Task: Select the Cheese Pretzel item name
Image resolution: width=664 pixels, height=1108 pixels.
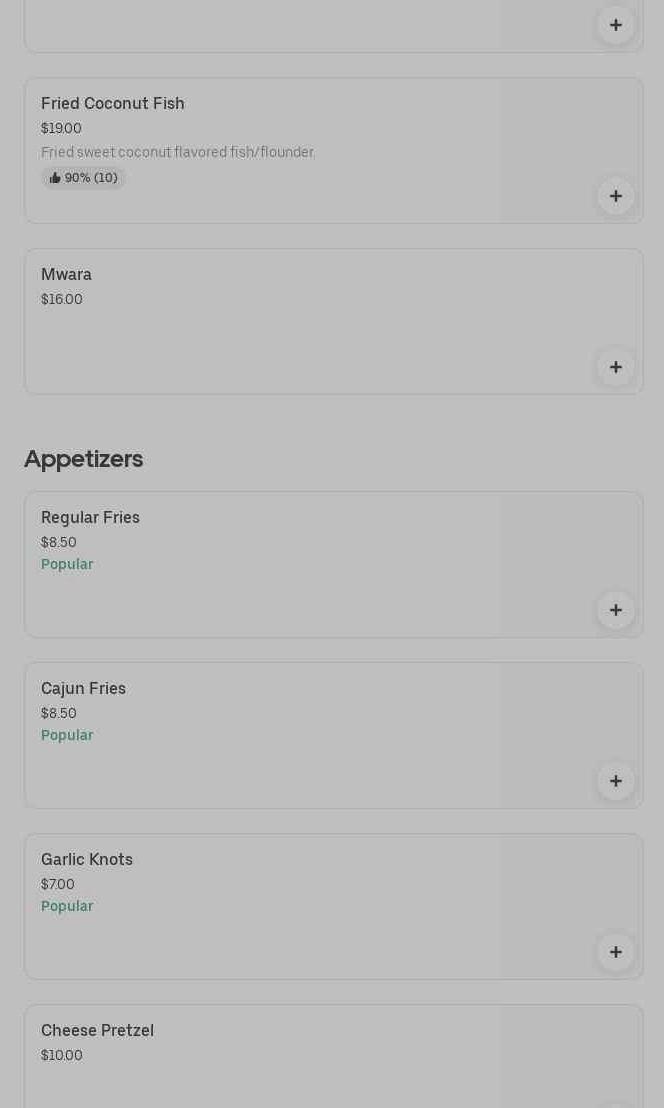Action: click(97, 1030)
